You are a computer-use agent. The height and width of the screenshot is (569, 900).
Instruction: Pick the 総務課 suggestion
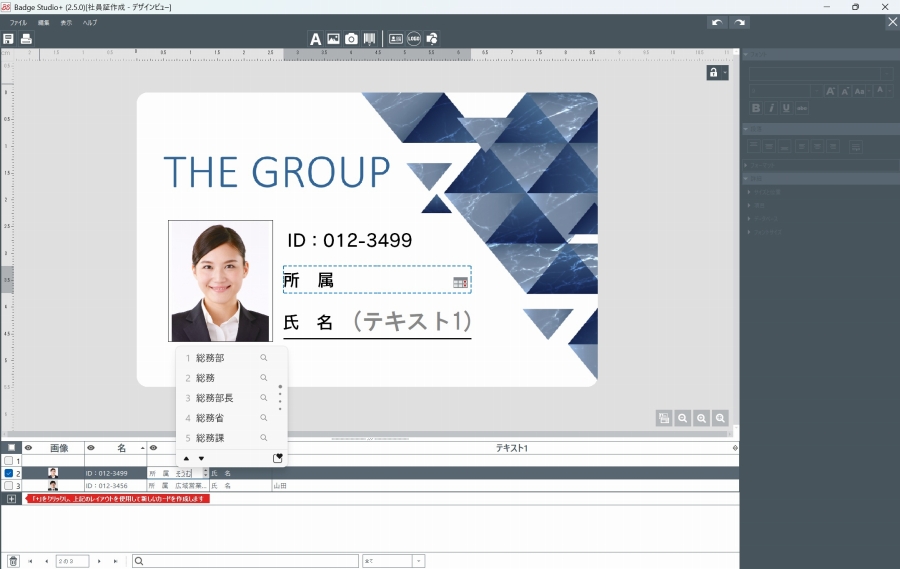(210, 438)
